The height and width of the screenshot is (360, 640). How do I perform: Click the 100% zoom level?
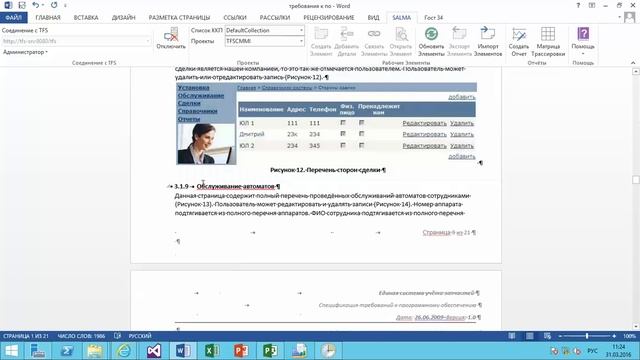coord(629,336)
